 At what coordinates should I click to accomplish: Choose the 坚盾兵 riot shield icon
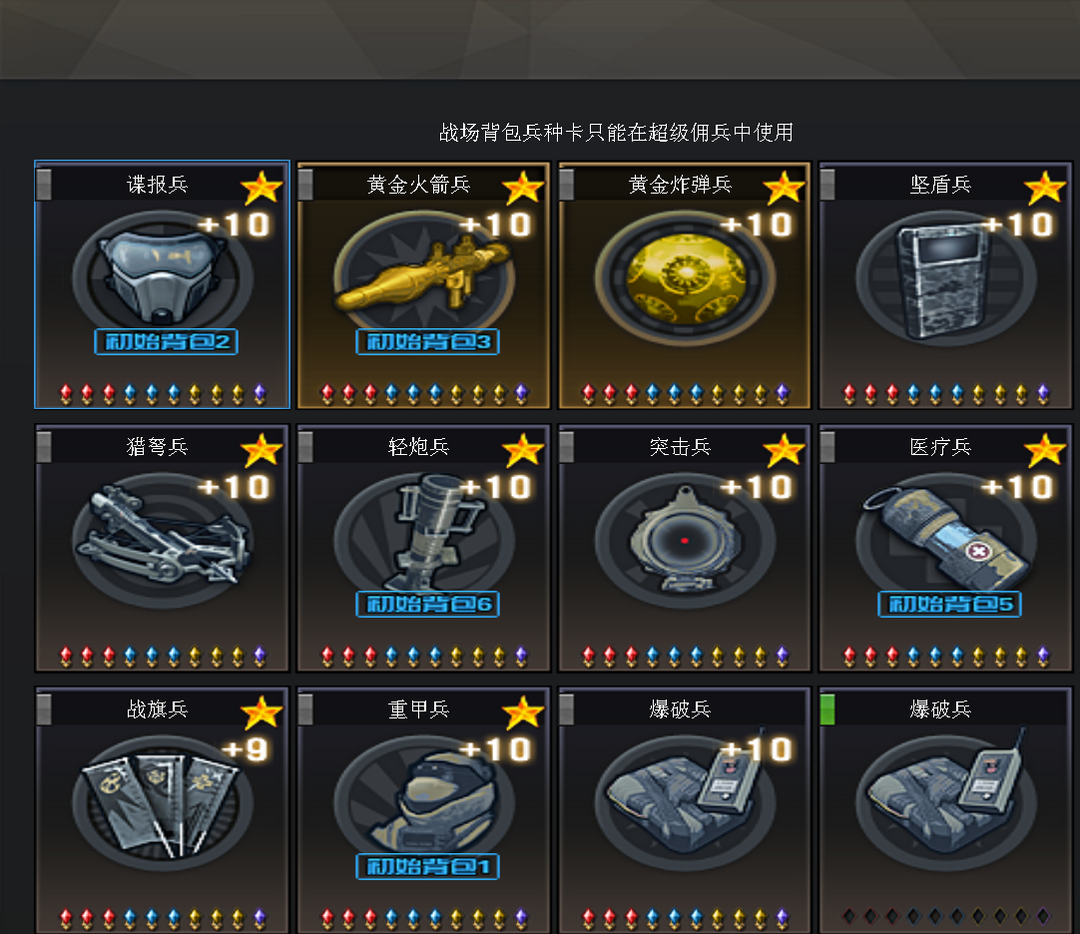tap(942, 280)
